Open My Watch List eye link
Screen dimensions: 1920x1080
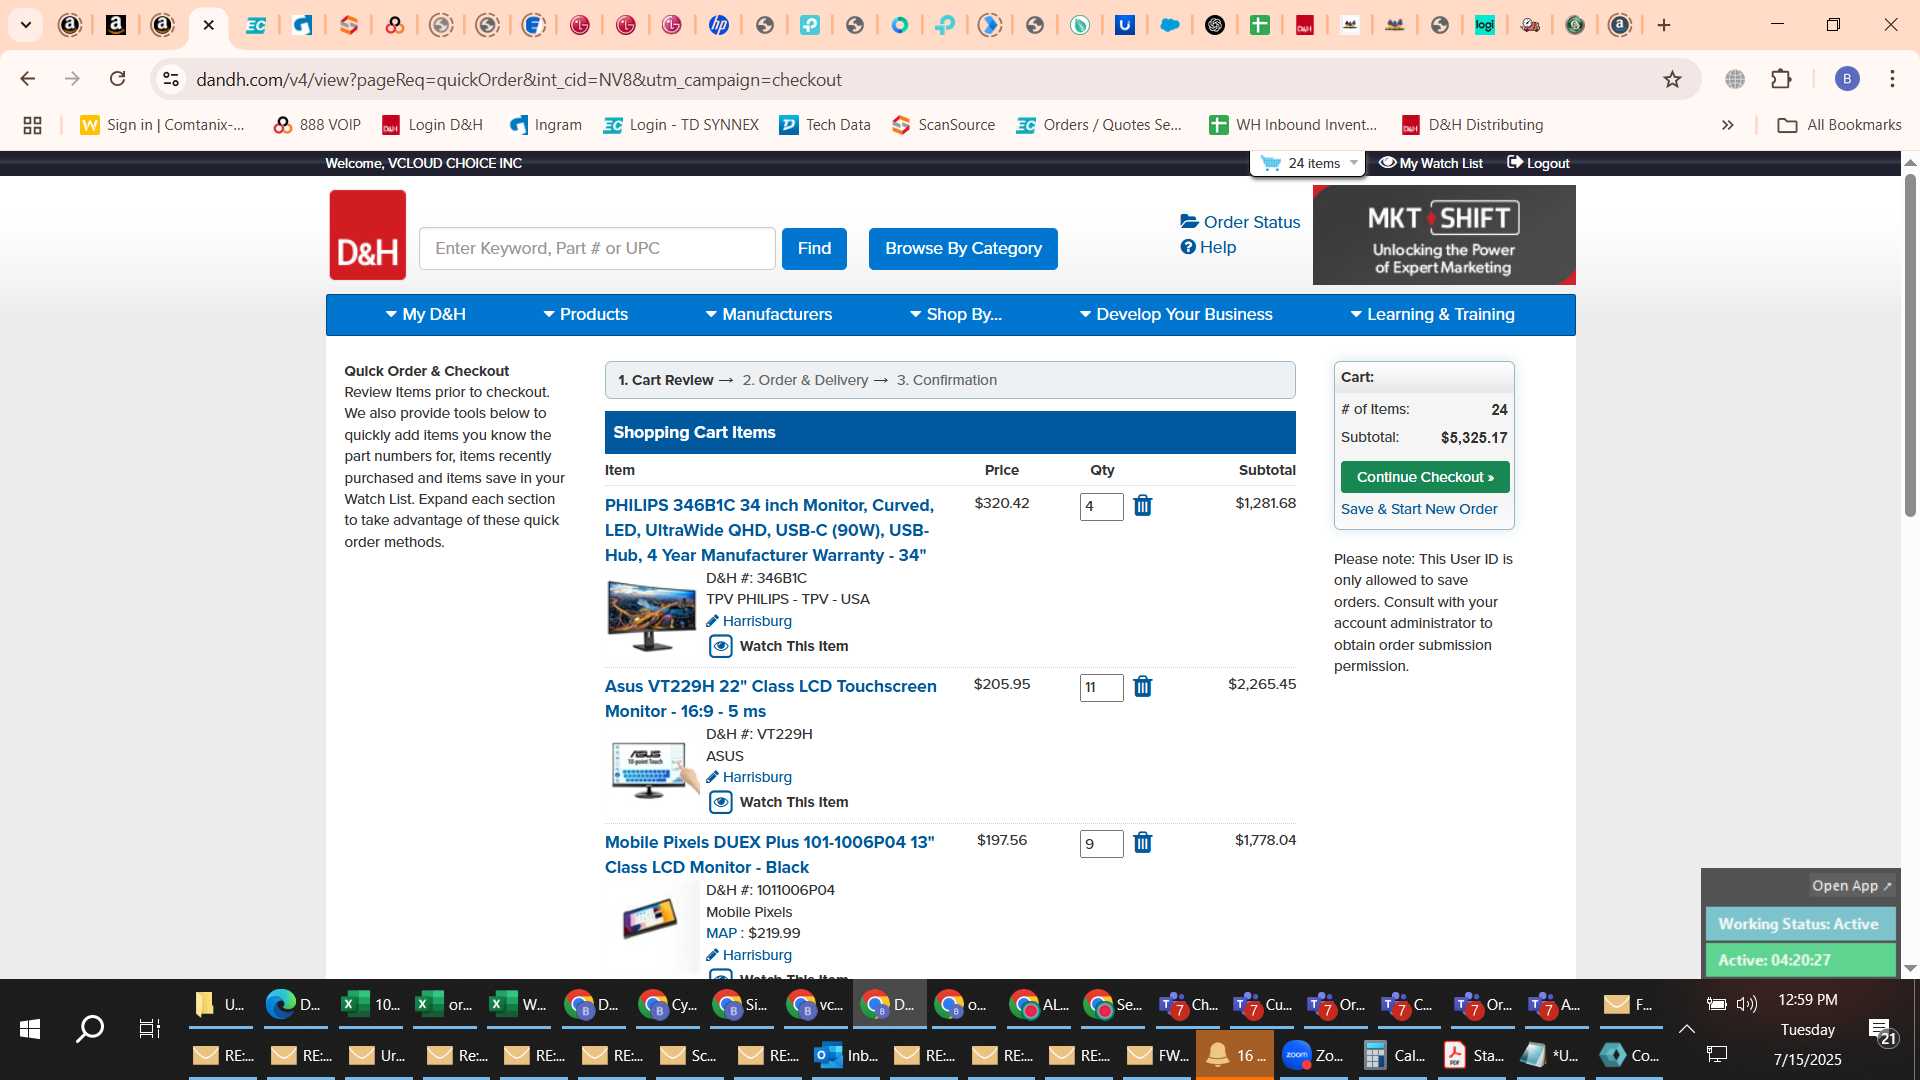(x=1431, y=163)
